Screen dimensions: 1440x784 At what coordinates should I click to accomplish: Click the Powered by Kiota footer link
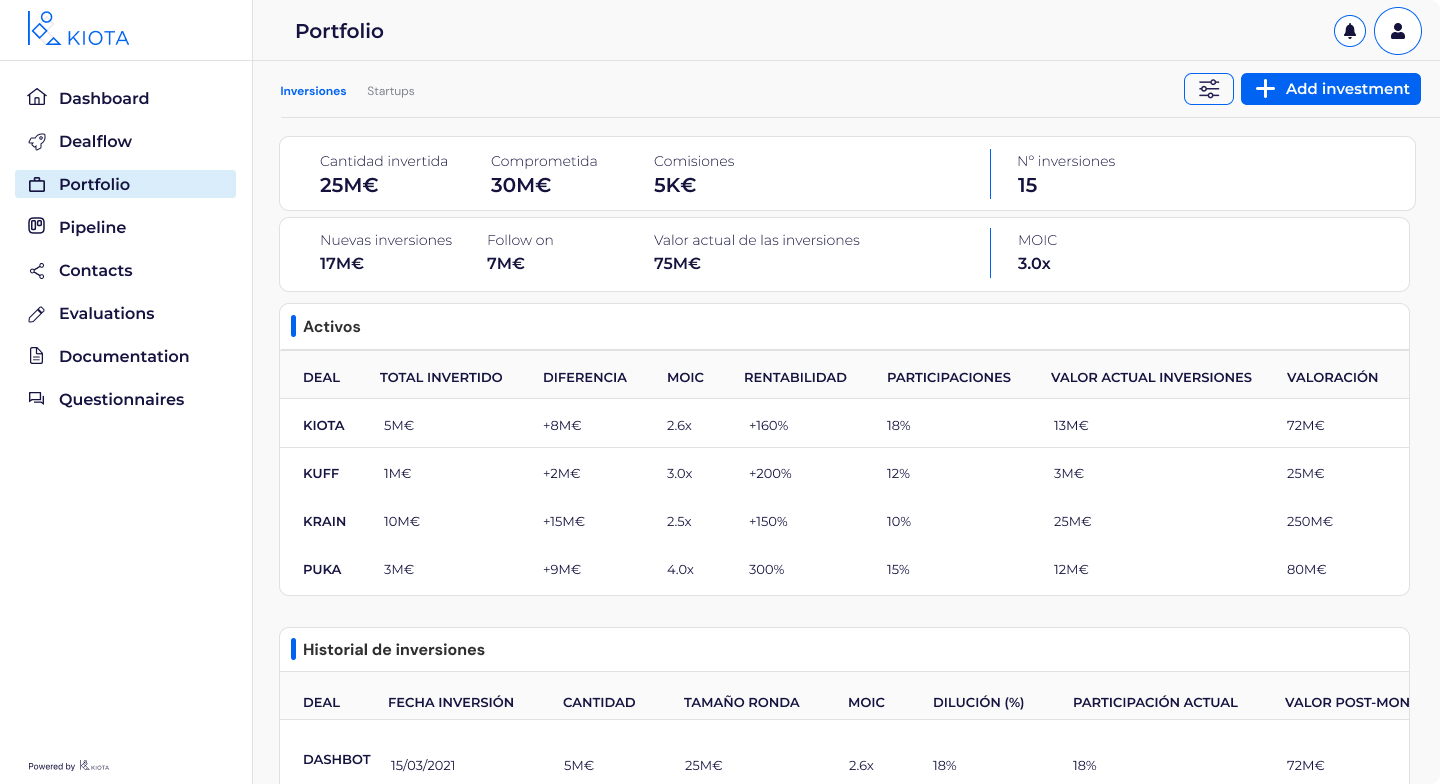point(68,766)
